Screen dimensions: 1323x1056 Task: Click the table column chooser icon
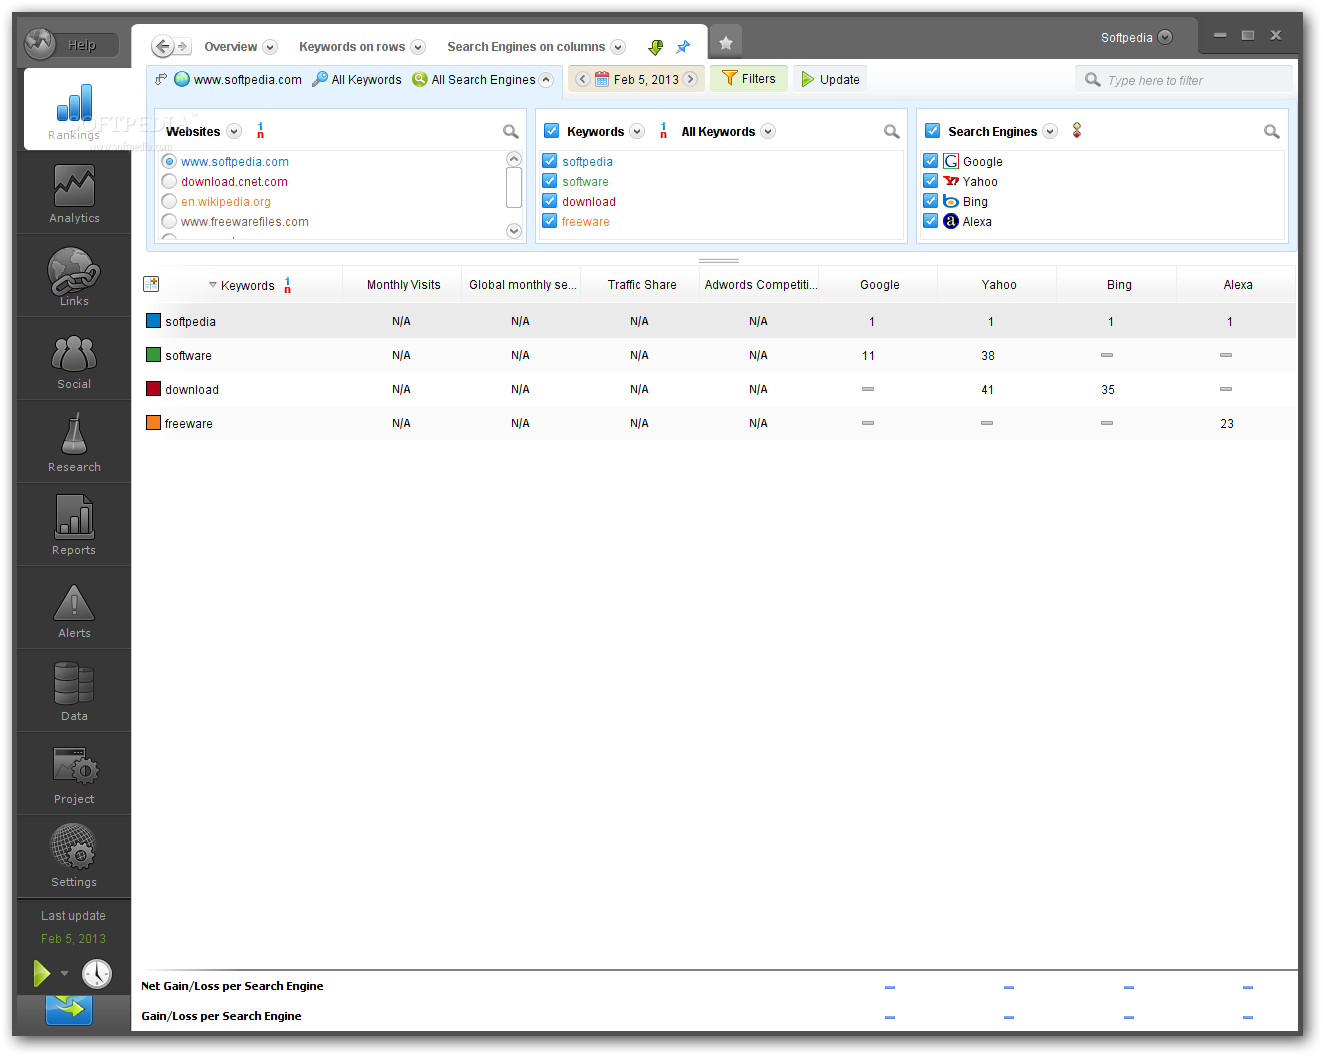(x=151, y=284)
